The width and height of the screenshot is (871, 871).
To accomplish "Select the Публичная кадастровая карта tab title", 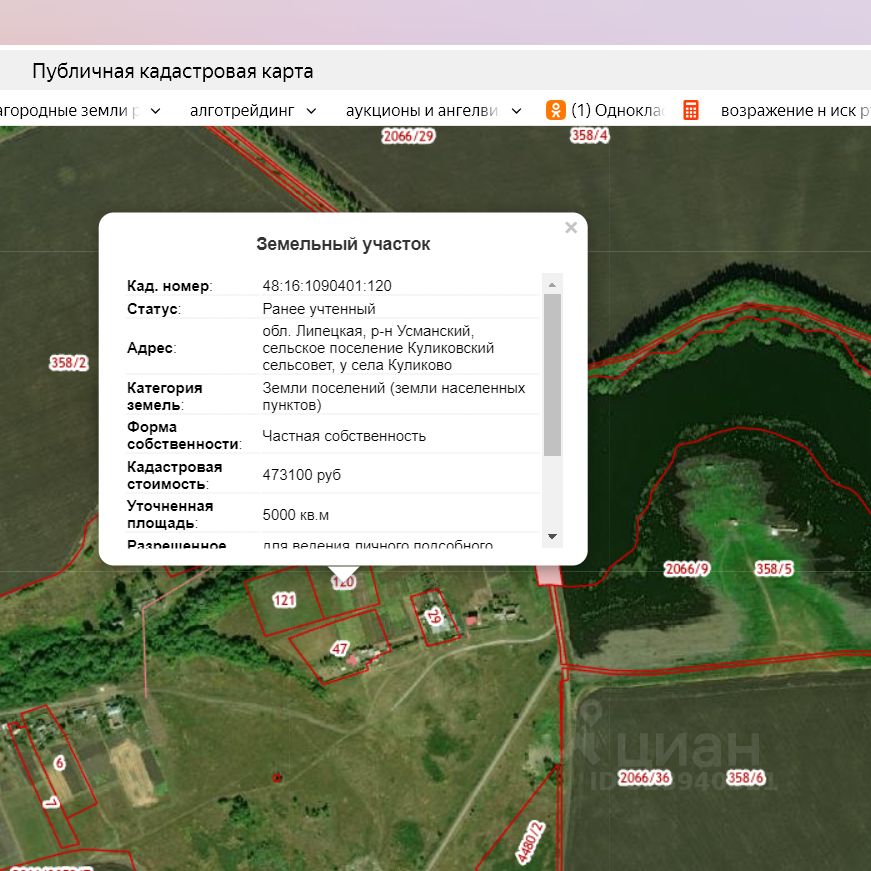I will (x=173, y=71).
